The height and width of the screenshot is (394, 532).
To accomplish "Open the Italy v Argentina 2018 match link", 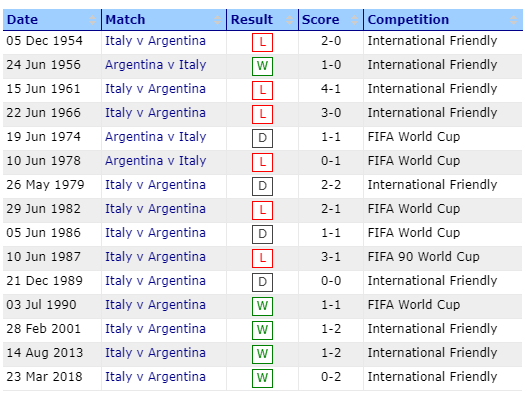I will [155, 377].
